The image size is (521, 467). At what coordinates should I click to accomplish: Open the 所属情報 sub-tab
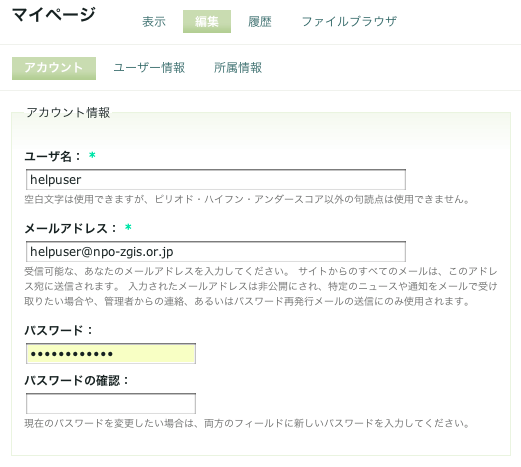tap(238, 68)
